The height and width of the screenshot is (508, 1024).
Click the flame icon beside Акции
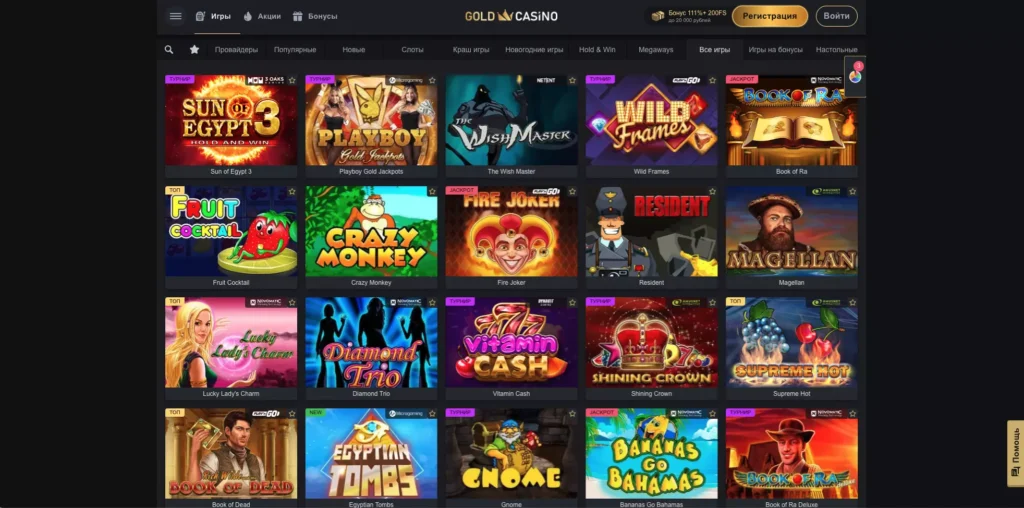click(248, 16)
